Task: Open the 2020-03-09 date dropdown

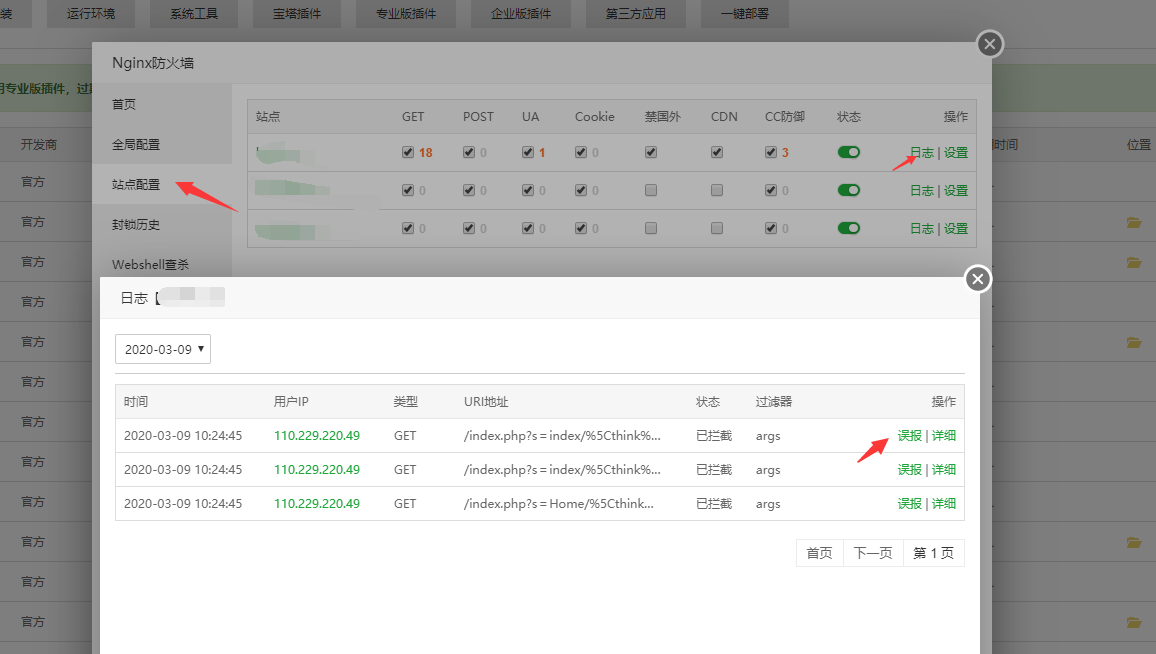Action: [x=163, y=349]
